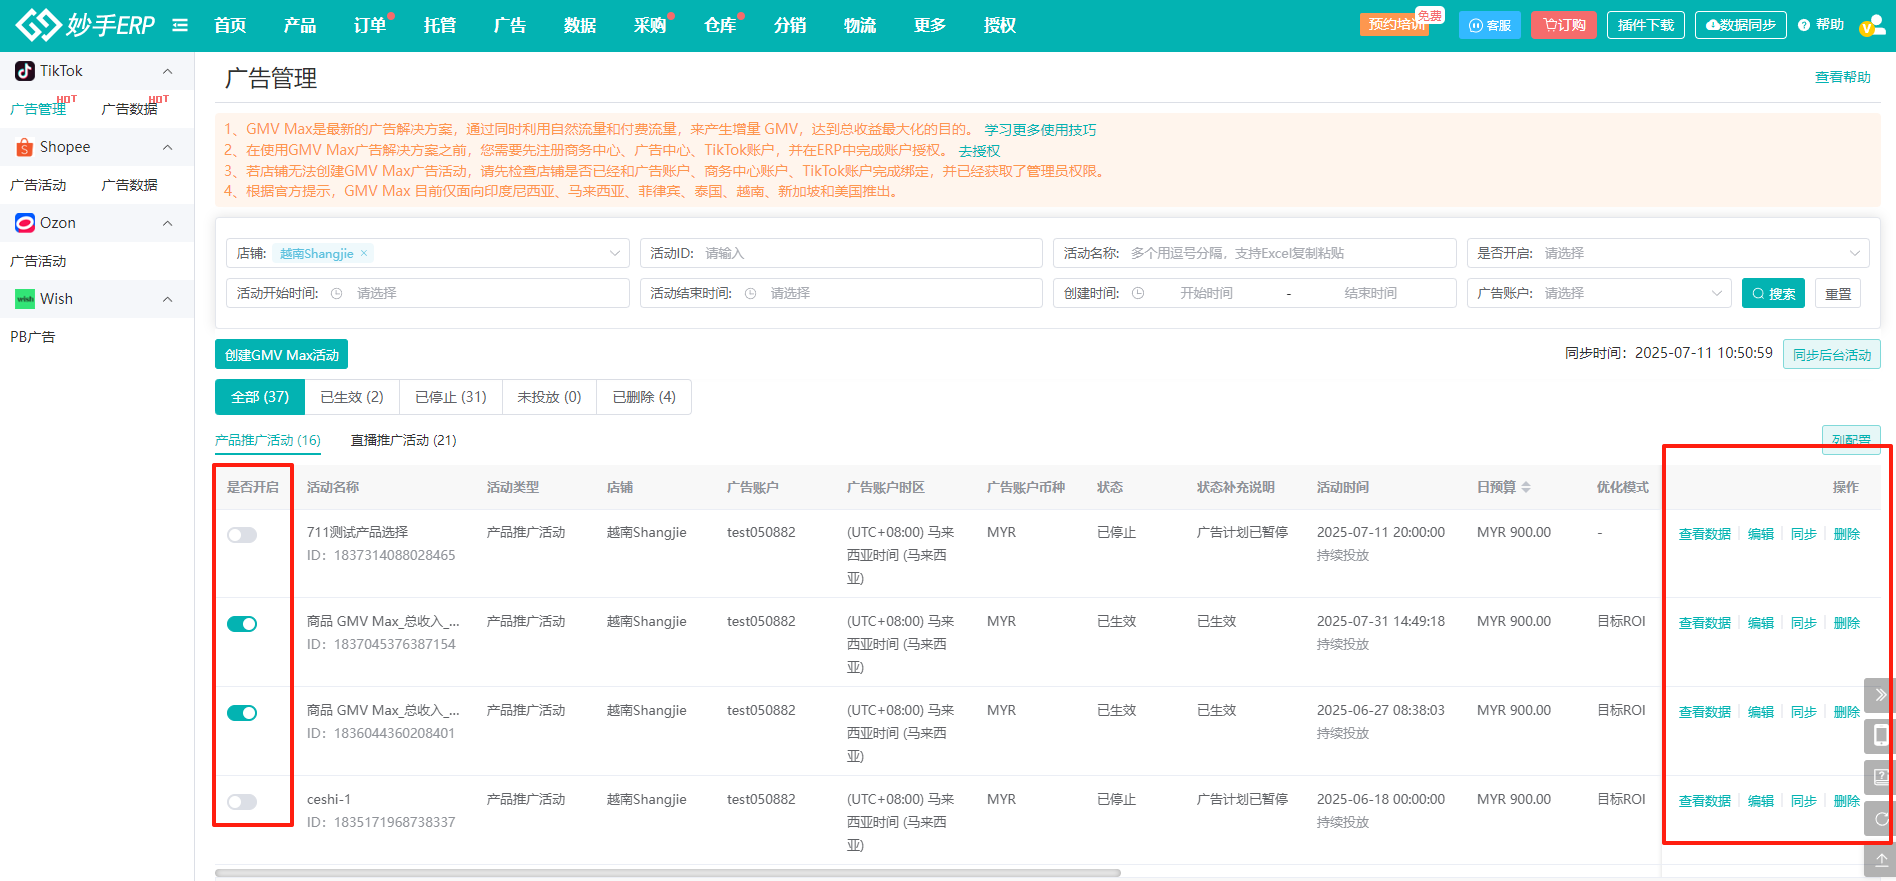1896x881 pixels.
Task: Click the Shopee bag icon in sidebar
Action: tap(25, 147)
